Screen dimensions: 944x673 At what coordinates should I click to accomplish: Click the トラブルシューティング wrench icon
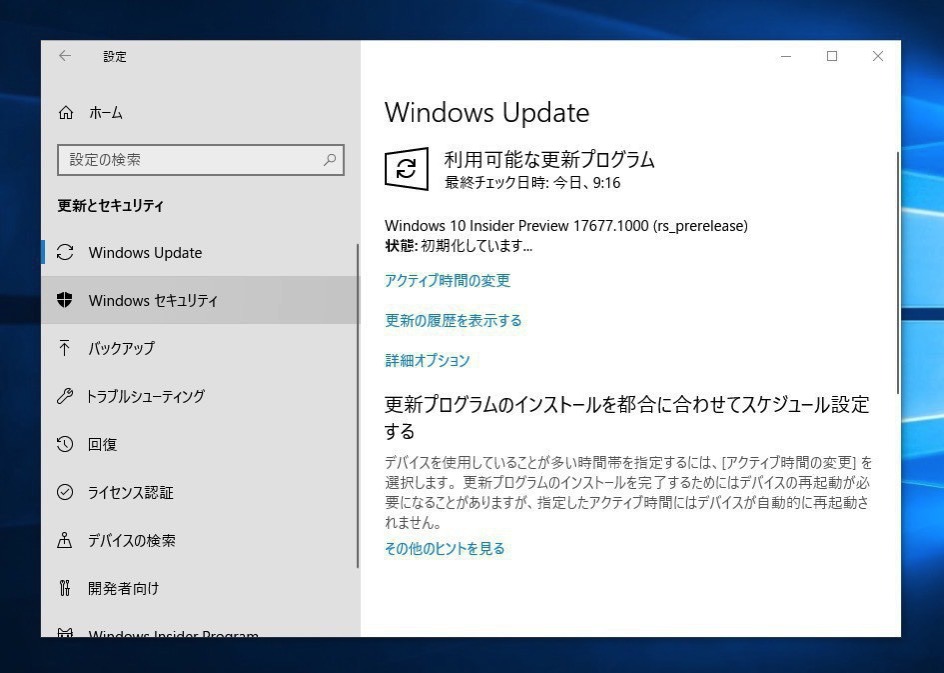(64, 396)
